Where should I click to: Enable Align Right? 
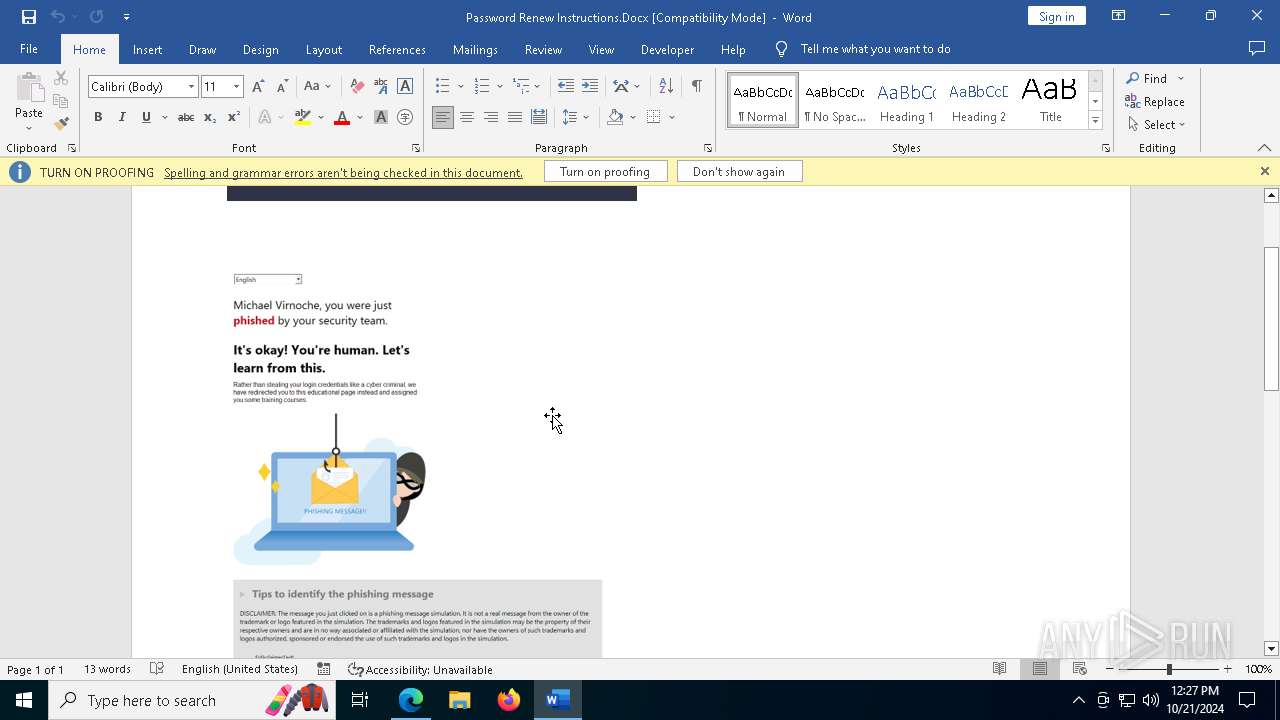tap(491, 117)
